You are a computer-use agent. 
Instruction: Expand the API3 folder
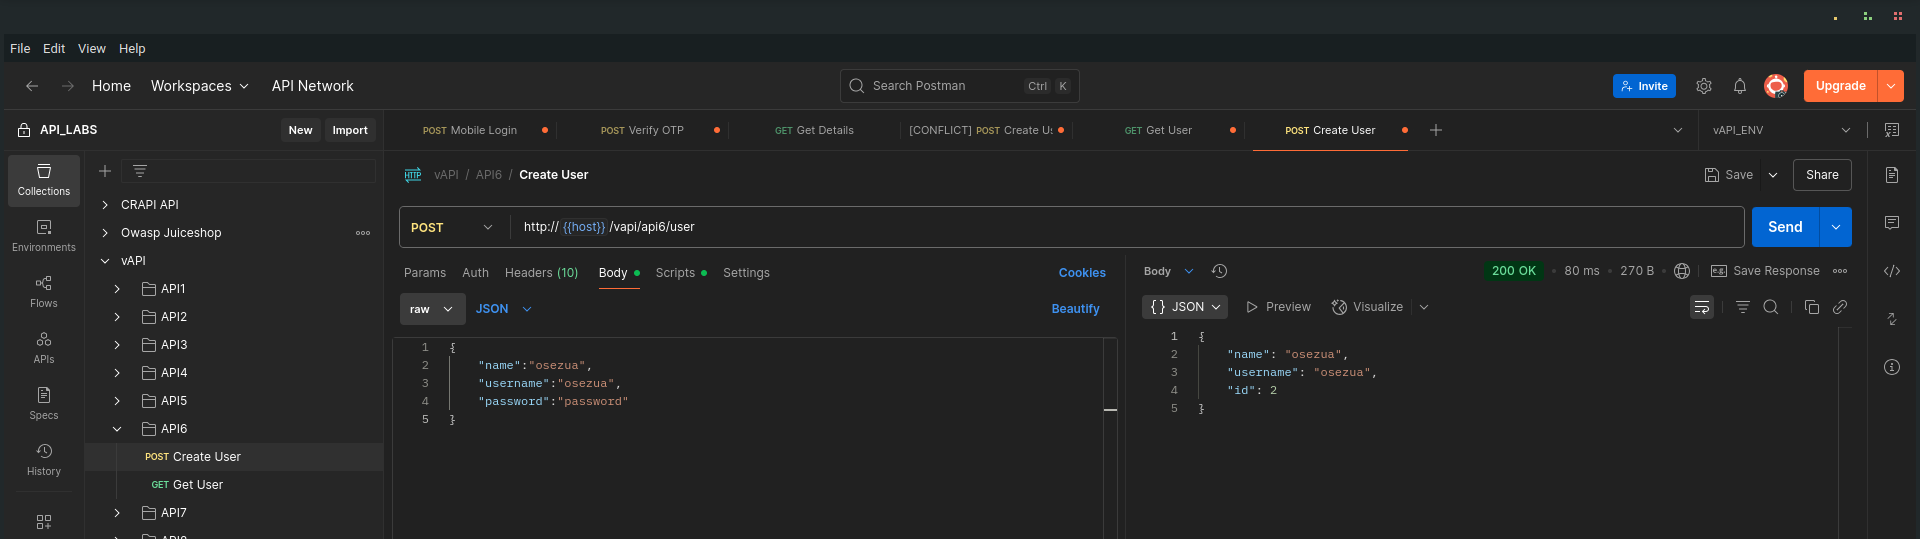pyautogui.click(x=117, y=345)
